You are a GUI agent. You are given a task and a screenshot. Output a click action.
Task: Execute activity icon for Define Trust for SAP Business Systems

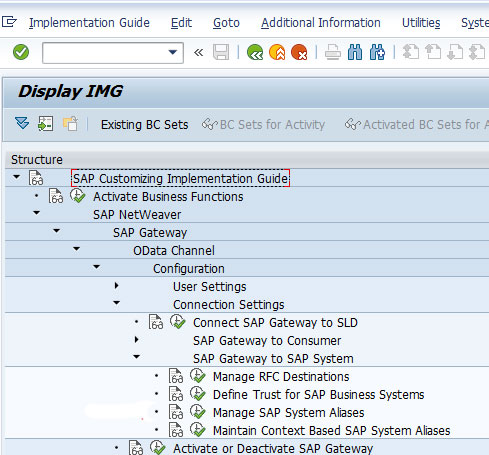(198, 394)
